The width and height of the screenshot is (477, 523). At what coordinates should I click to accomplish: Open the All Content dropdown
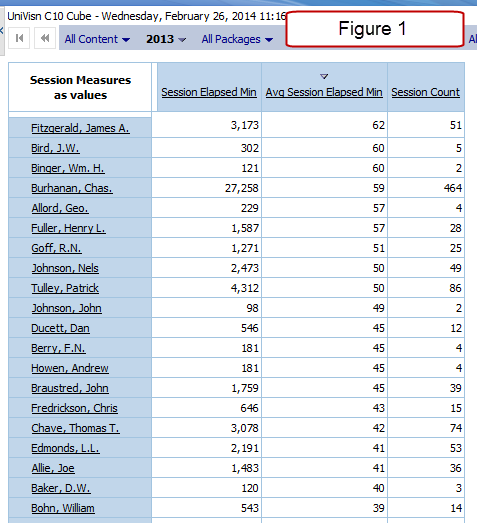tap(97, 39)
